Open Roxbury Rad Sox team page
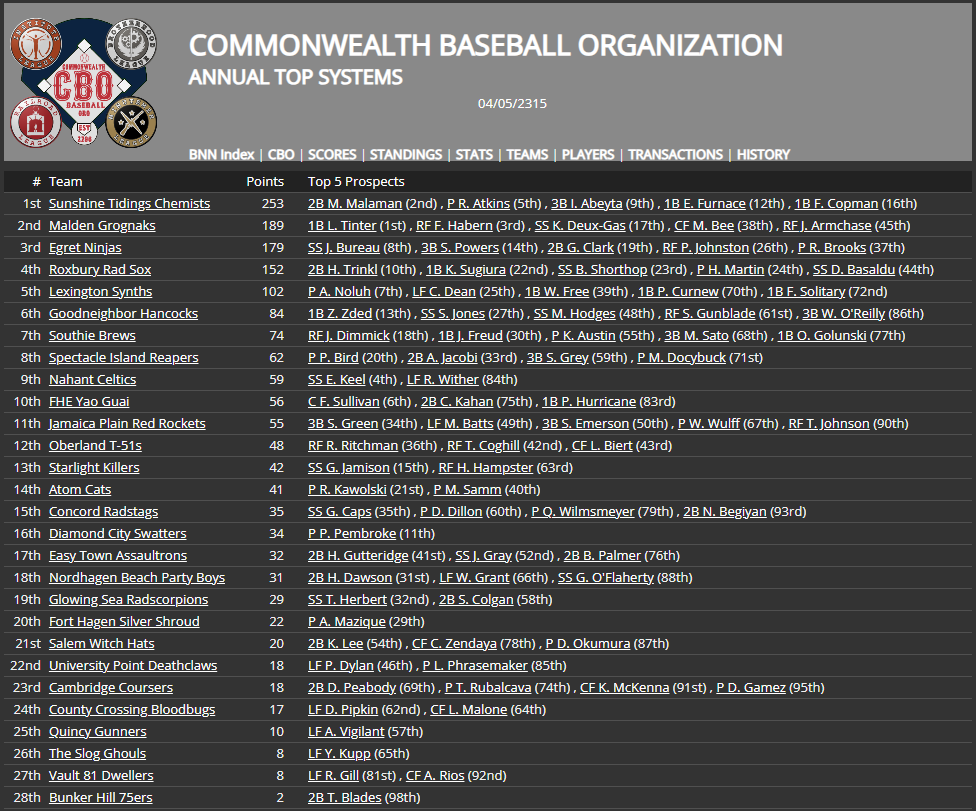 point(100,270)
